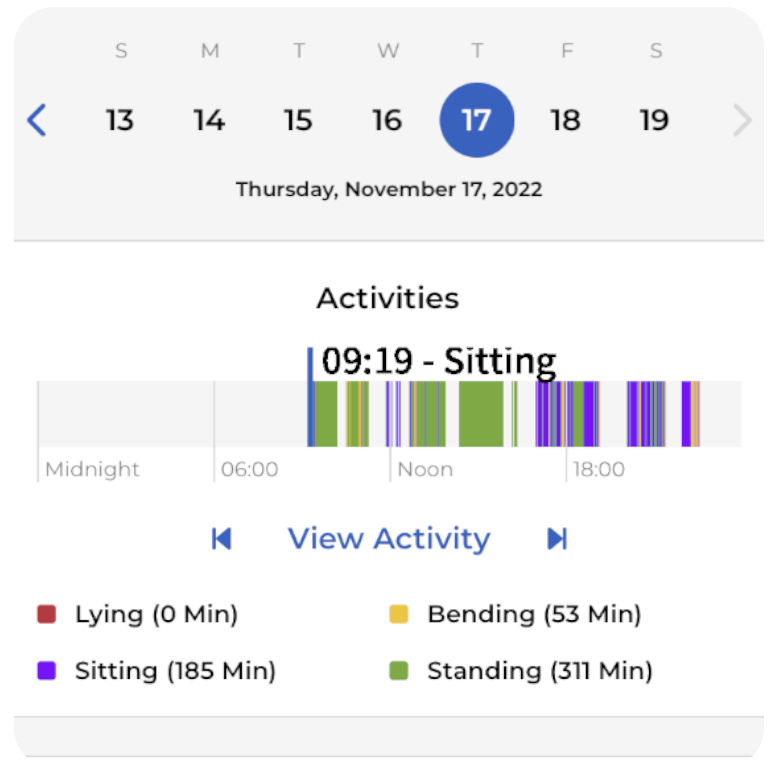Click the red Lying legend square
This screenshot has width=779, height=779.
(x=47, y=614)
